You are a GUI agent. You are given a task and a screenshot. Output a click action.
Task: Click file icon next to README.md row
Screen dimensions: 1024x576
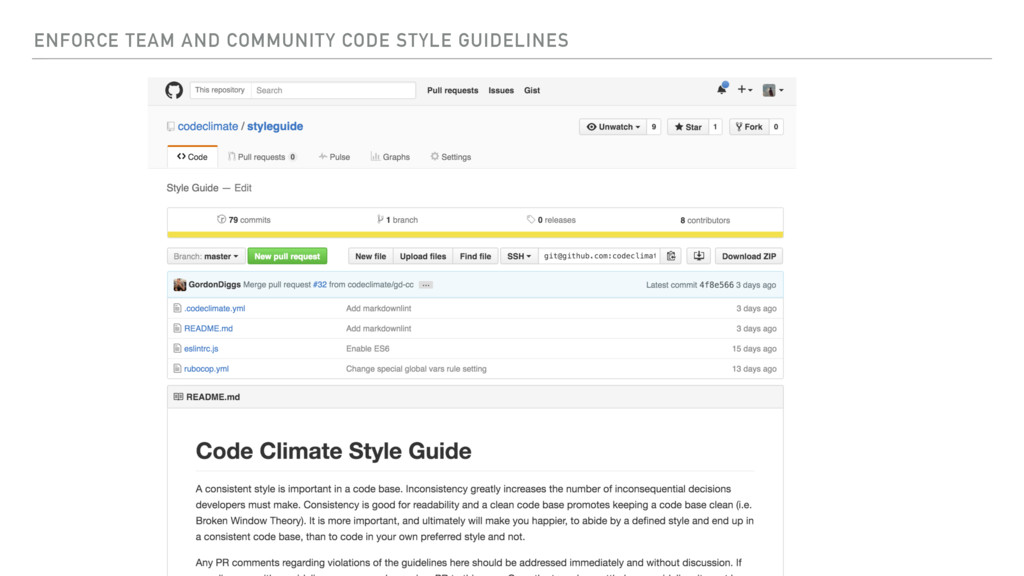[x=177, y=328]
